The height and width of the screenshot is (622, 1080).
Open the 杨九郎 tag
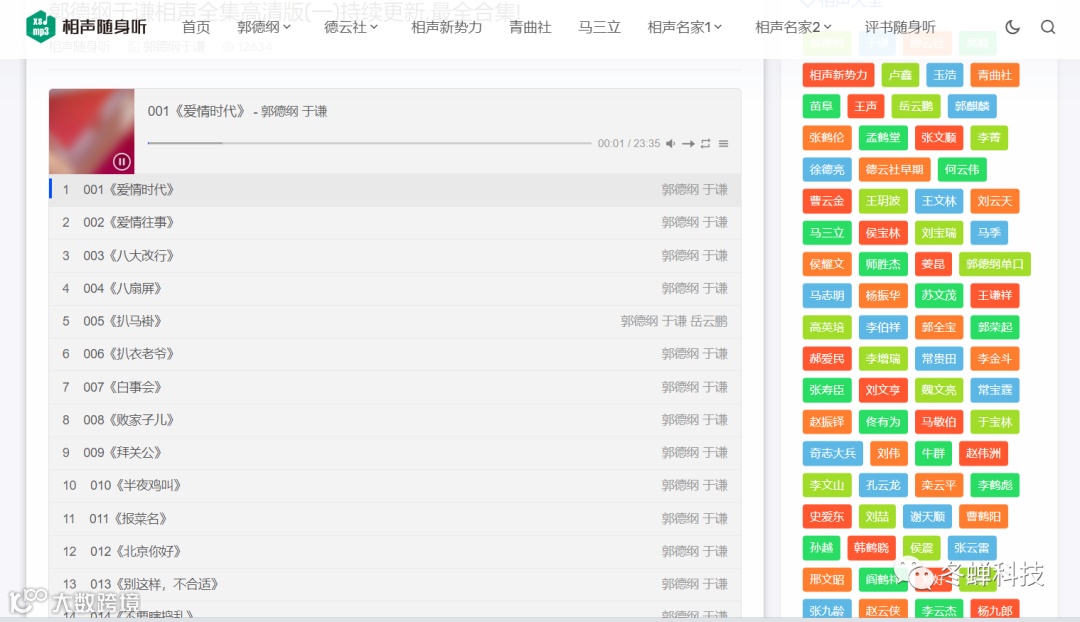point(995,610)
